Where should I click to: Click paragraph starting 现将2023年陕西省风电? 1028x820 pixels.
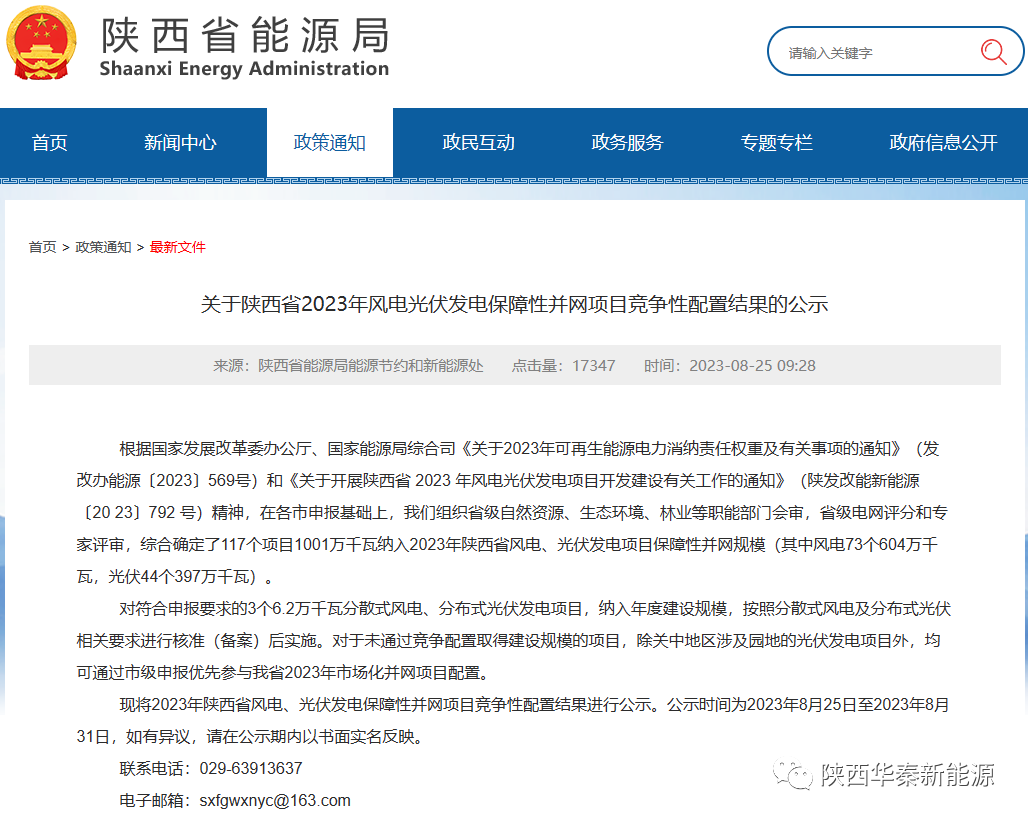pos(513,720)
